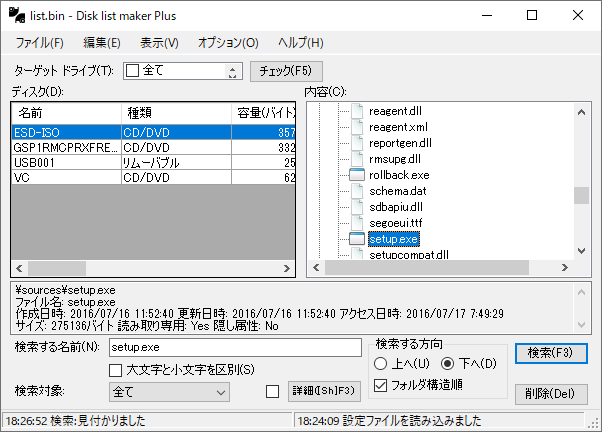Click the file icon next to reagent.dll

coord(357,111)
